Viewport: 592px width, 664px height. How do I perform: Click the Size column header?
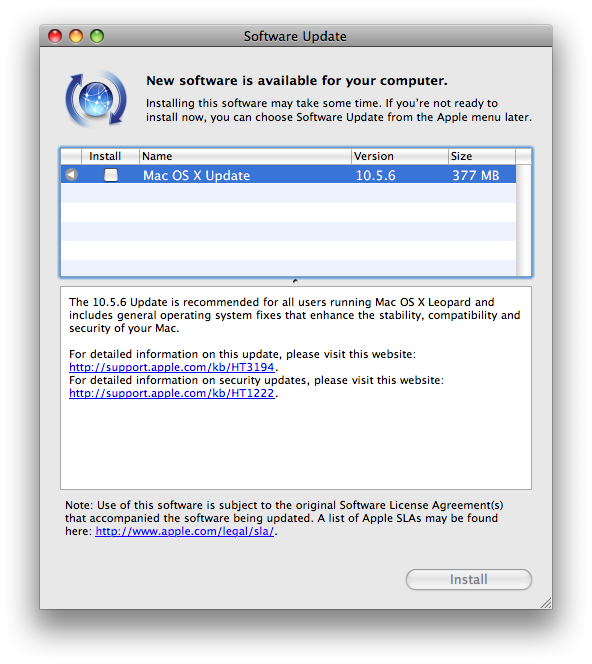tap(482, 156)
